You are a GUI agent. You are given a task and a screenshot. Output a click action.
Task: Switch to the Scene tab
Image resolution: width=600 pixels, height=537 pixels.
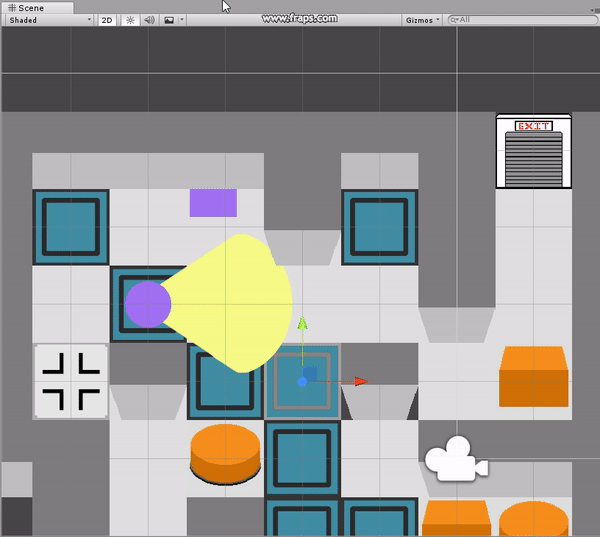[38, 8]
